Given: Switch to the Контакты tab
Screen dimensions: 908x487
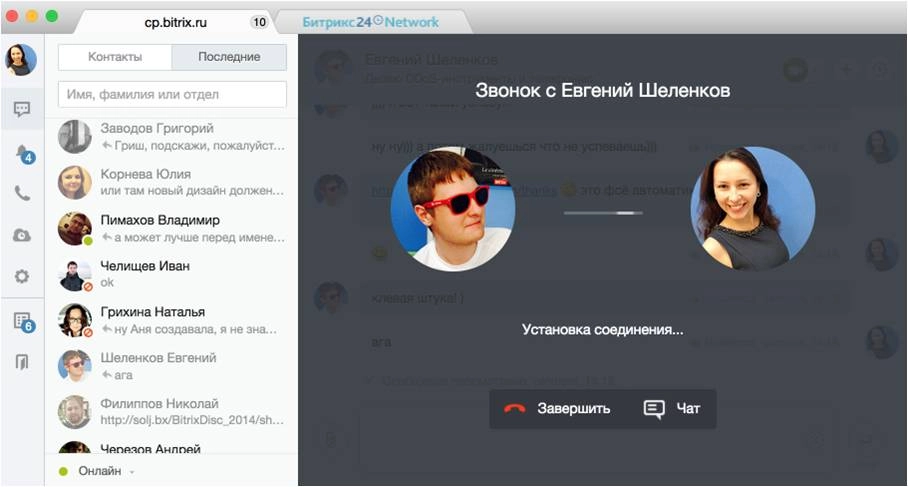Looking at the screenshot, I should [115, 57].
